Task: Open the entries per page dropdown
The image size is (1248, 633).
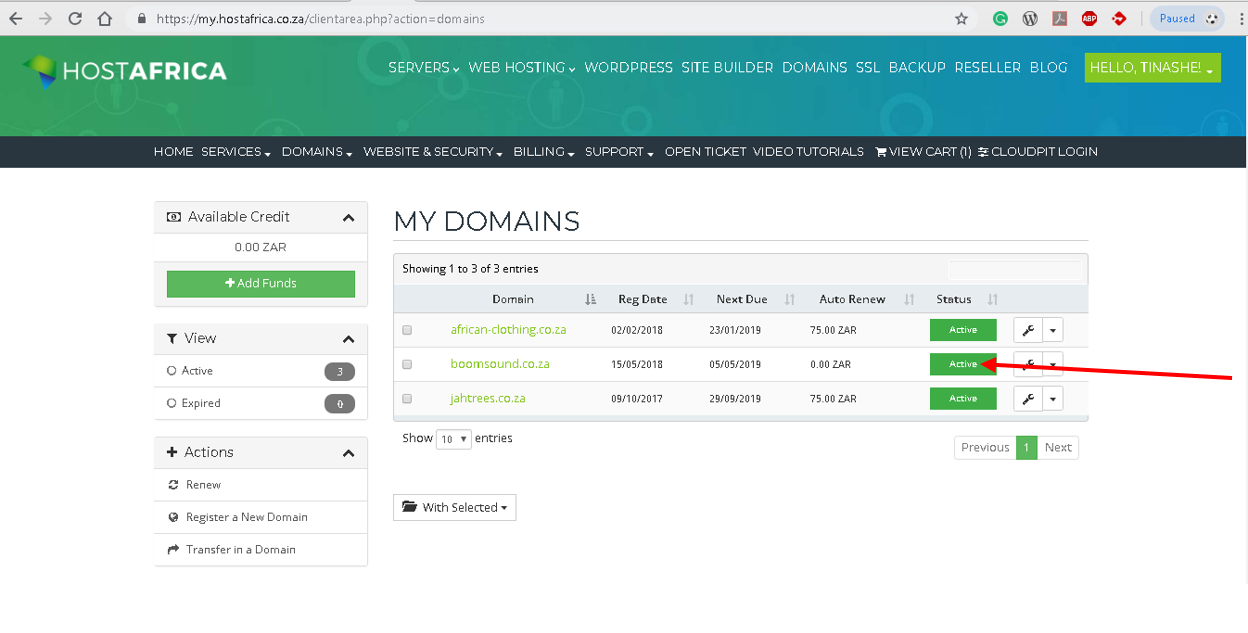Action: tap(453, 439)
